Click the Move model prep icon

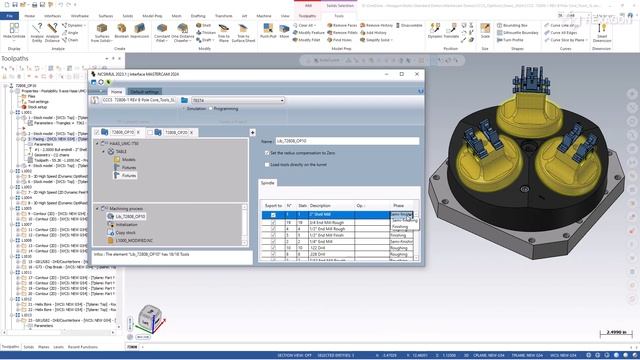284,31
